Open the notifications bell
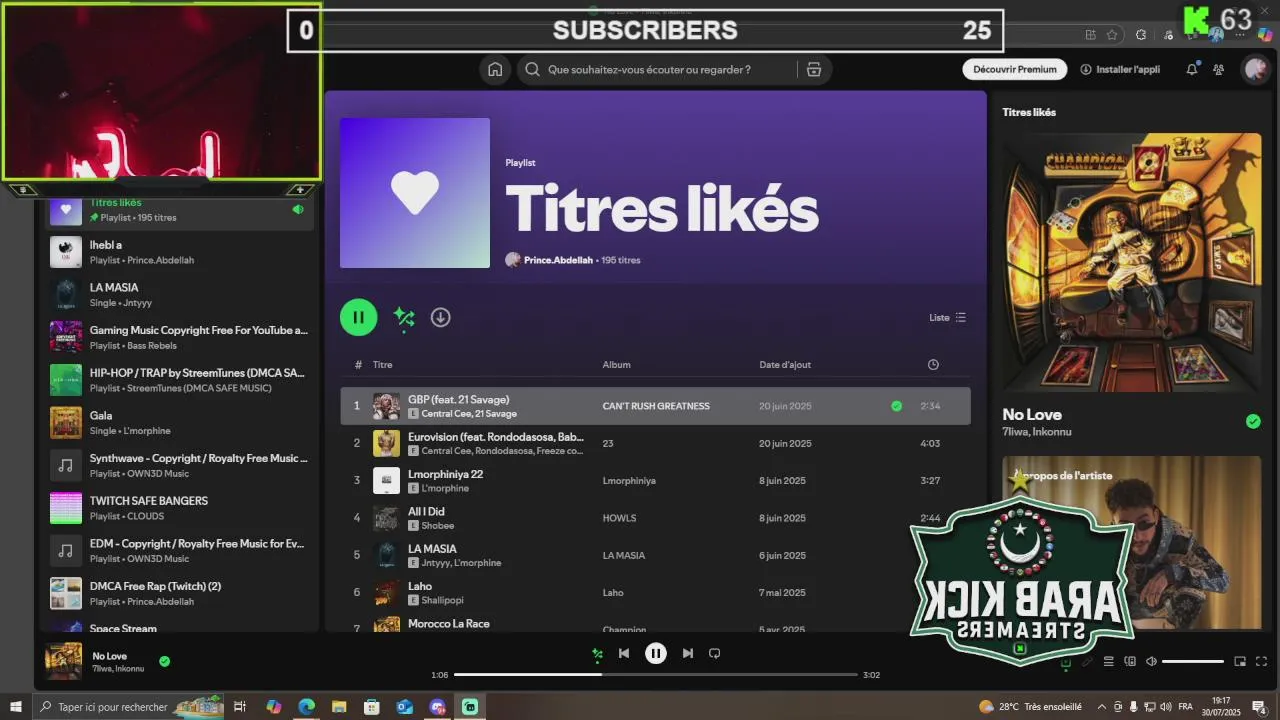 click(1192, 70)
